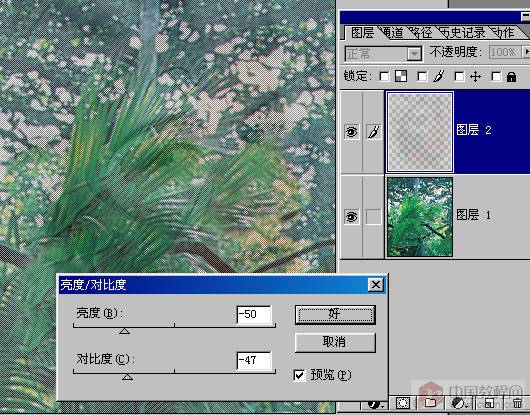Enable lock transparent pixels checkbox
The image size is (530, 415).
point(384,77)
